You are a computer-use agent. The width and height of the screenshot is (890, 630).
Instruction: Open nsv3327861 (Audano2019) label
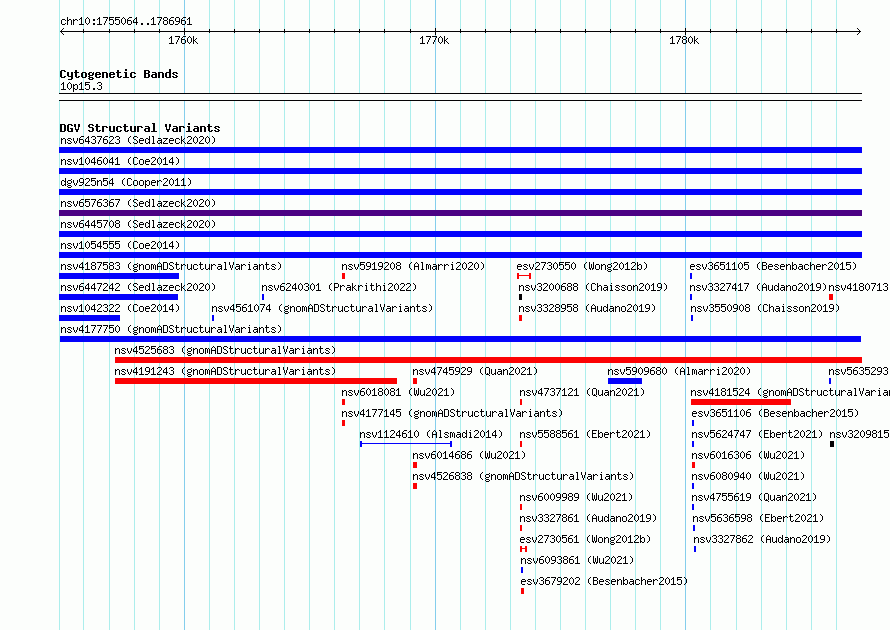click(588, 518)
